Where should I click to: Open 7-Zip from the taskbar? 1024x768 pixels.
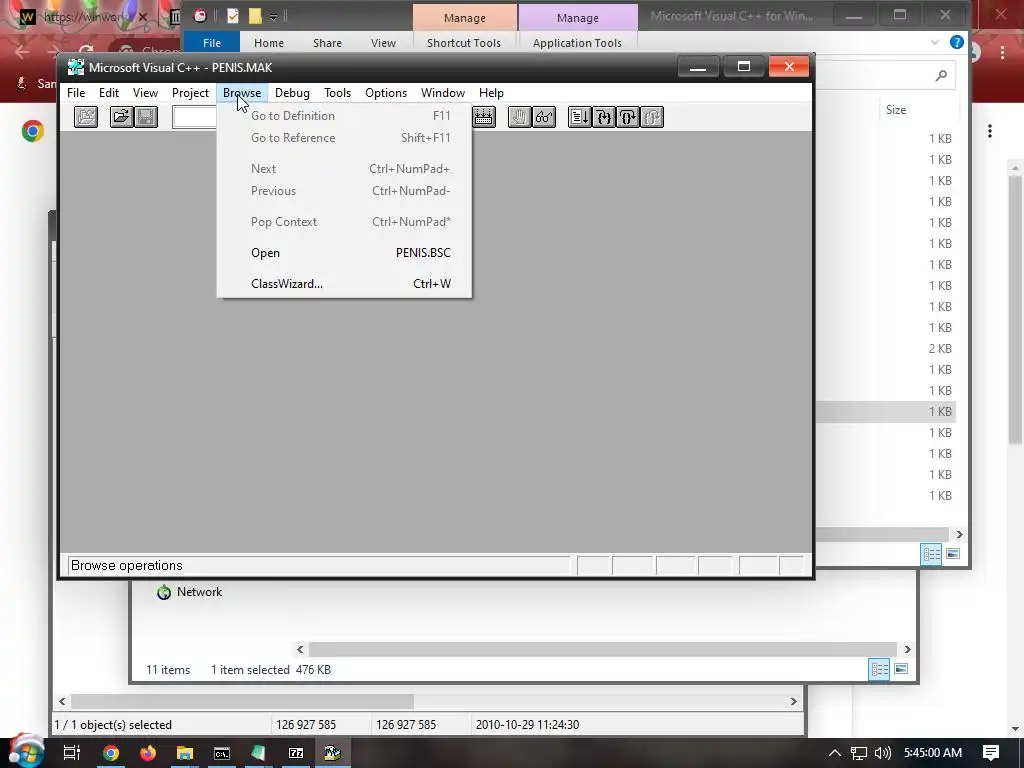(296, 753)
